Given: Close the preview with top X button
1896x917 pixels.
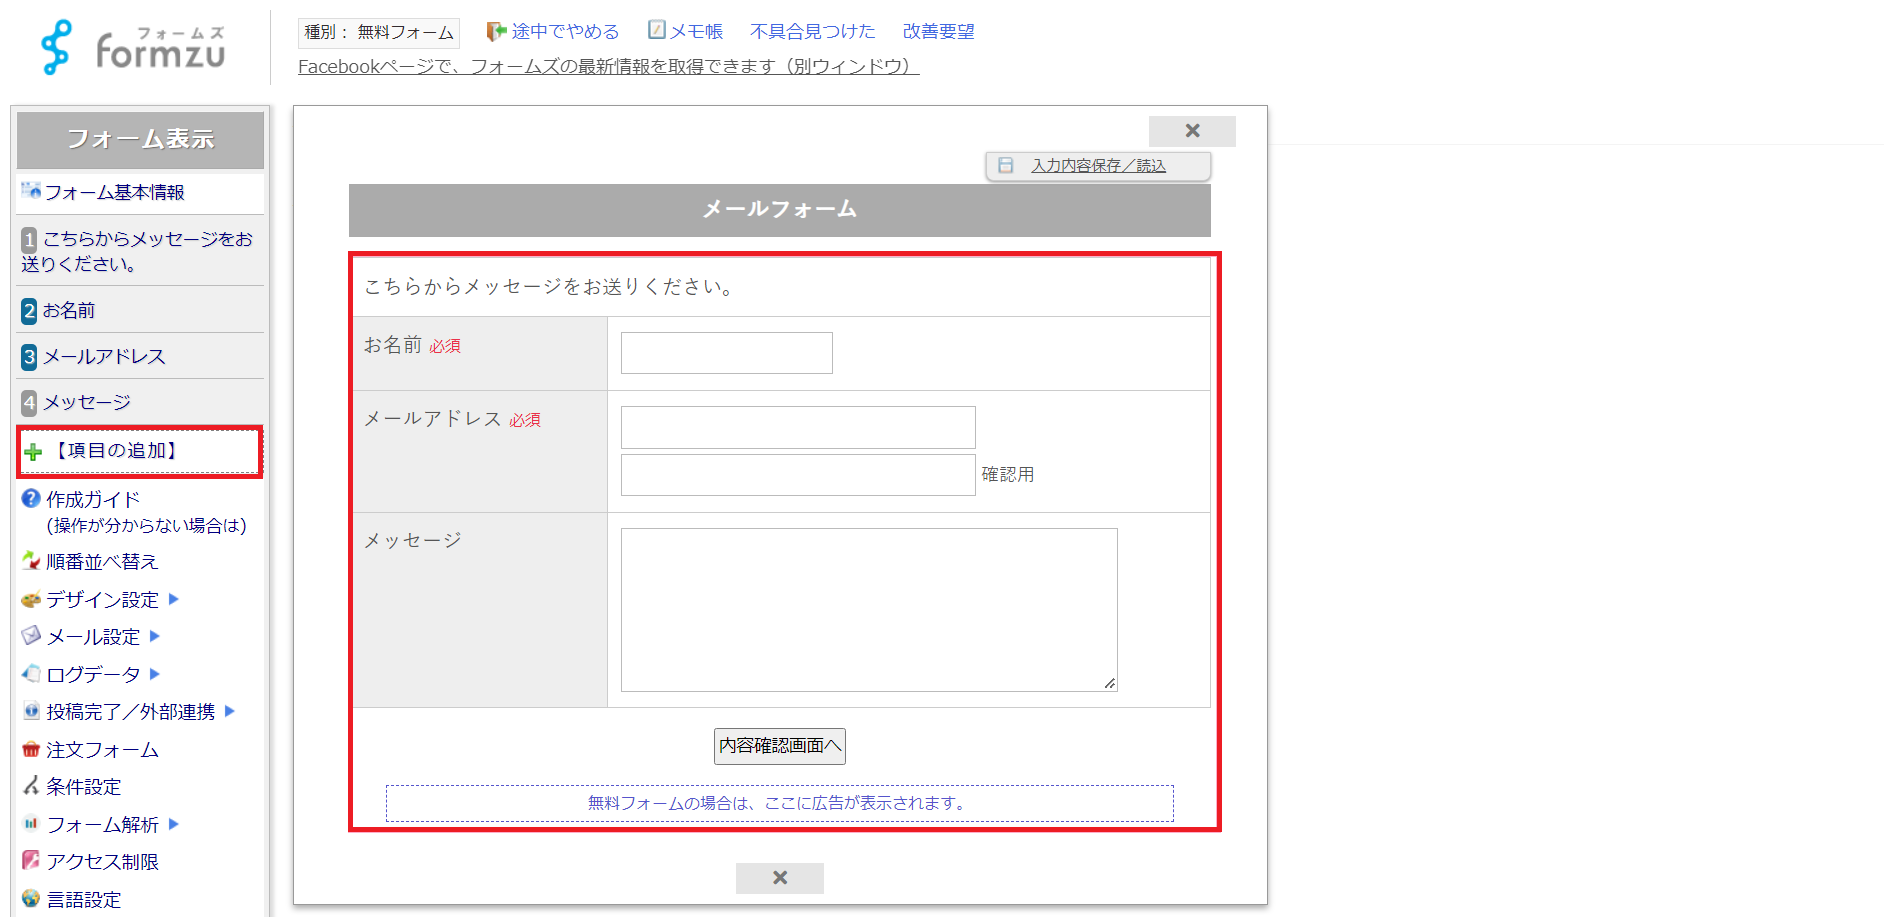Looking at the screenshot, I should coord(1192,131).
